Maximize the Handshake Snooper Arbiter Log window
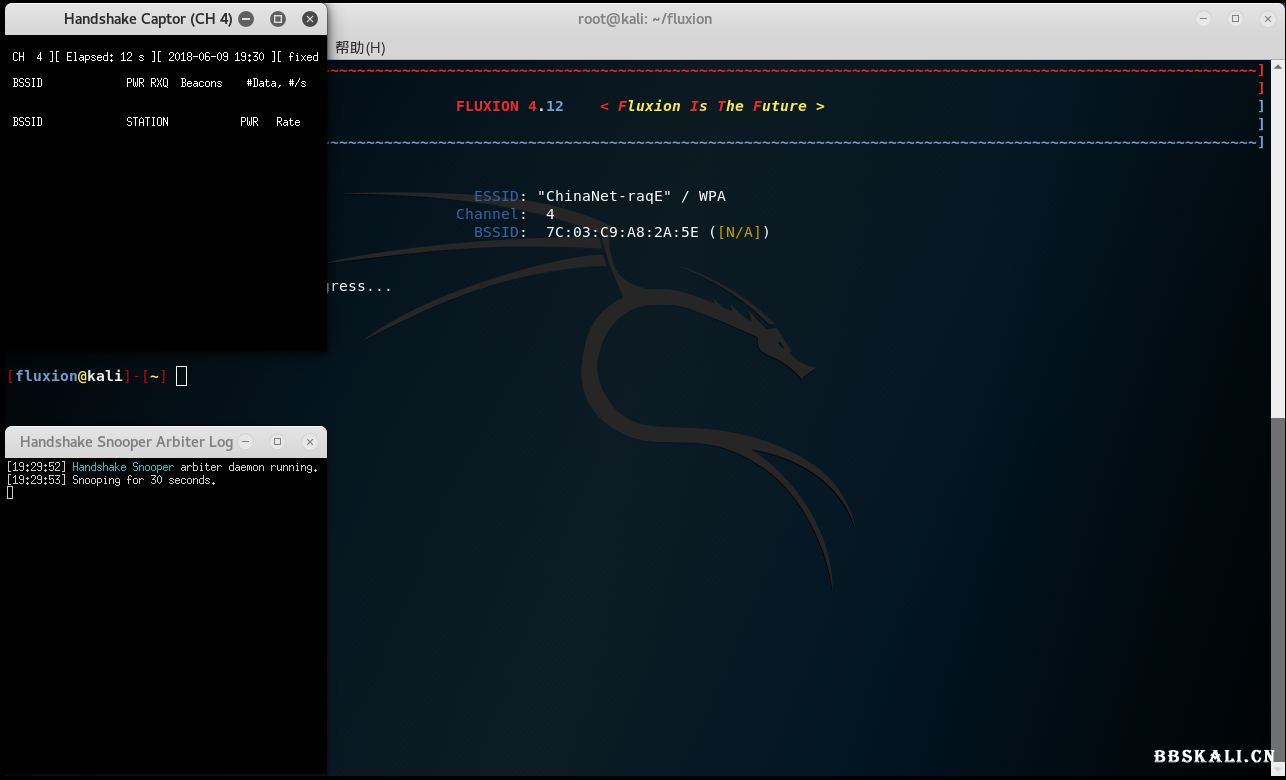This screenshot has width=1286, height=780. pyautogui.click(x=278, y=442)
